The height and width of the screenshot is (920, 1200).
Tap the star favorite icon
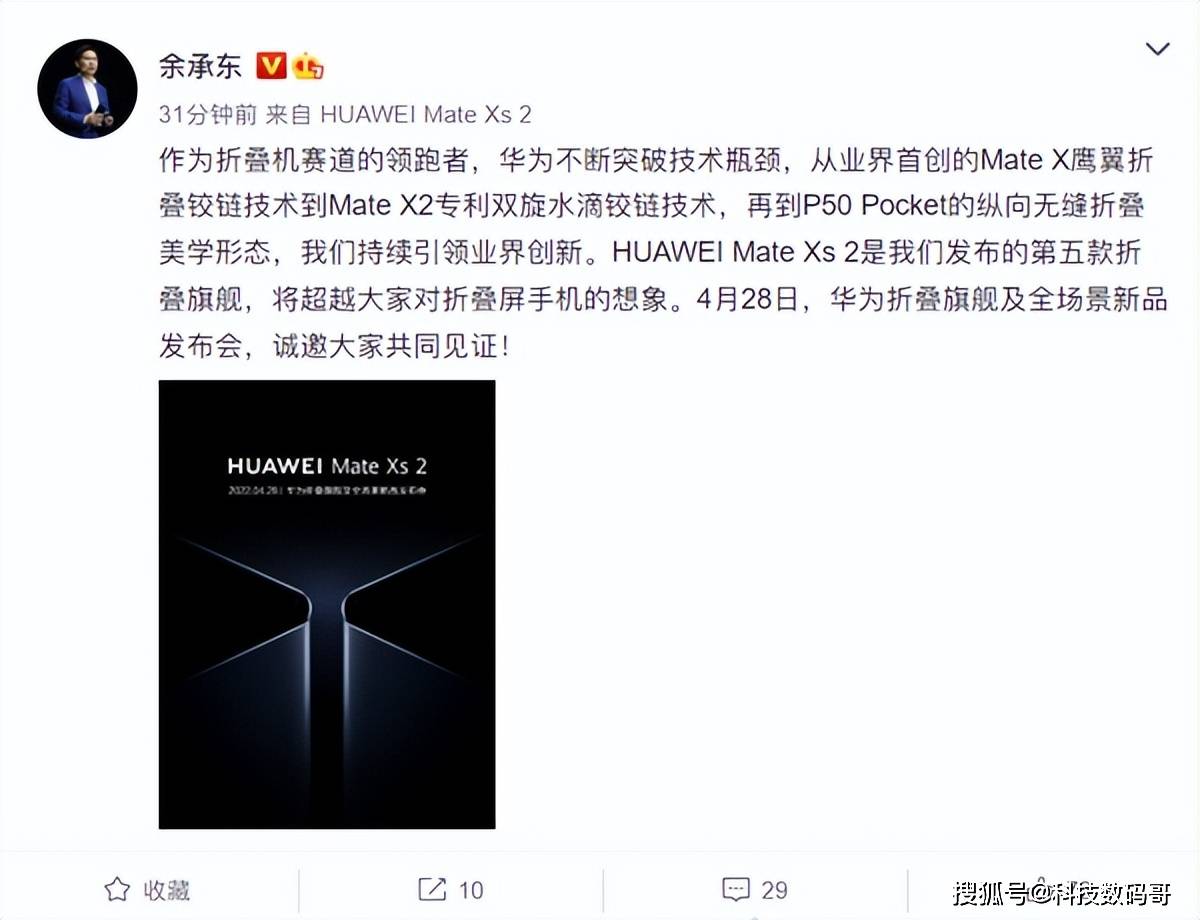click(117, 888)
